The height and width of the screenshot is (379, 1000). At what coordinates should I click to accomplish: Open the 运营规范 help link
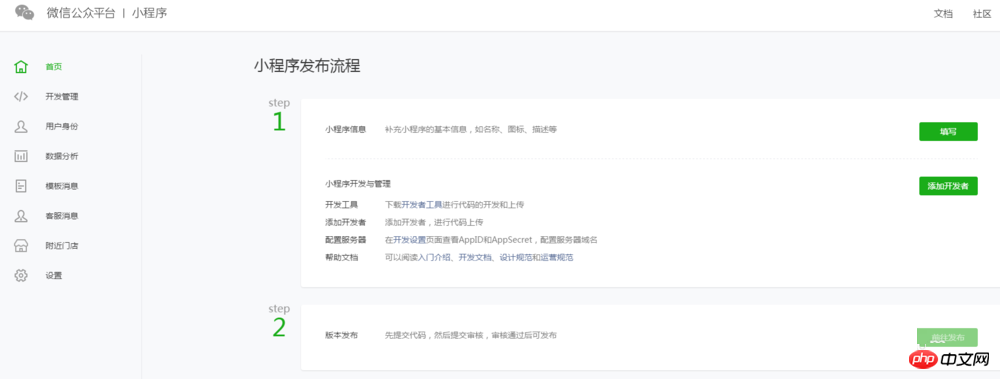pyautogui.click(x=556, y=258)
